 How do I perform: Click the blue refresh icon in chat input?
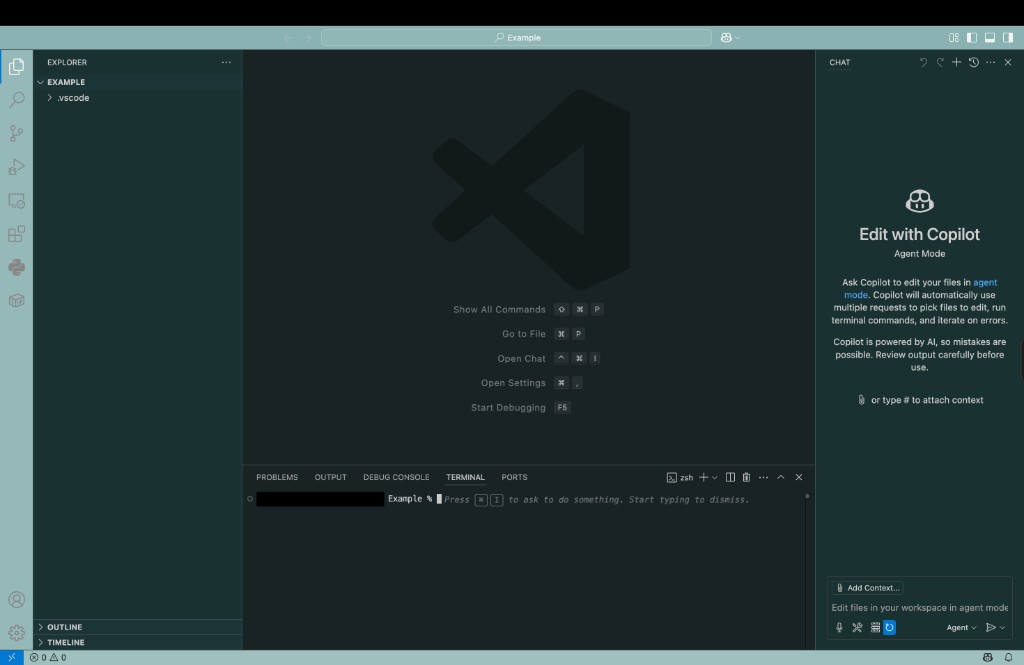pyautogui.click(x=889, y=627)
